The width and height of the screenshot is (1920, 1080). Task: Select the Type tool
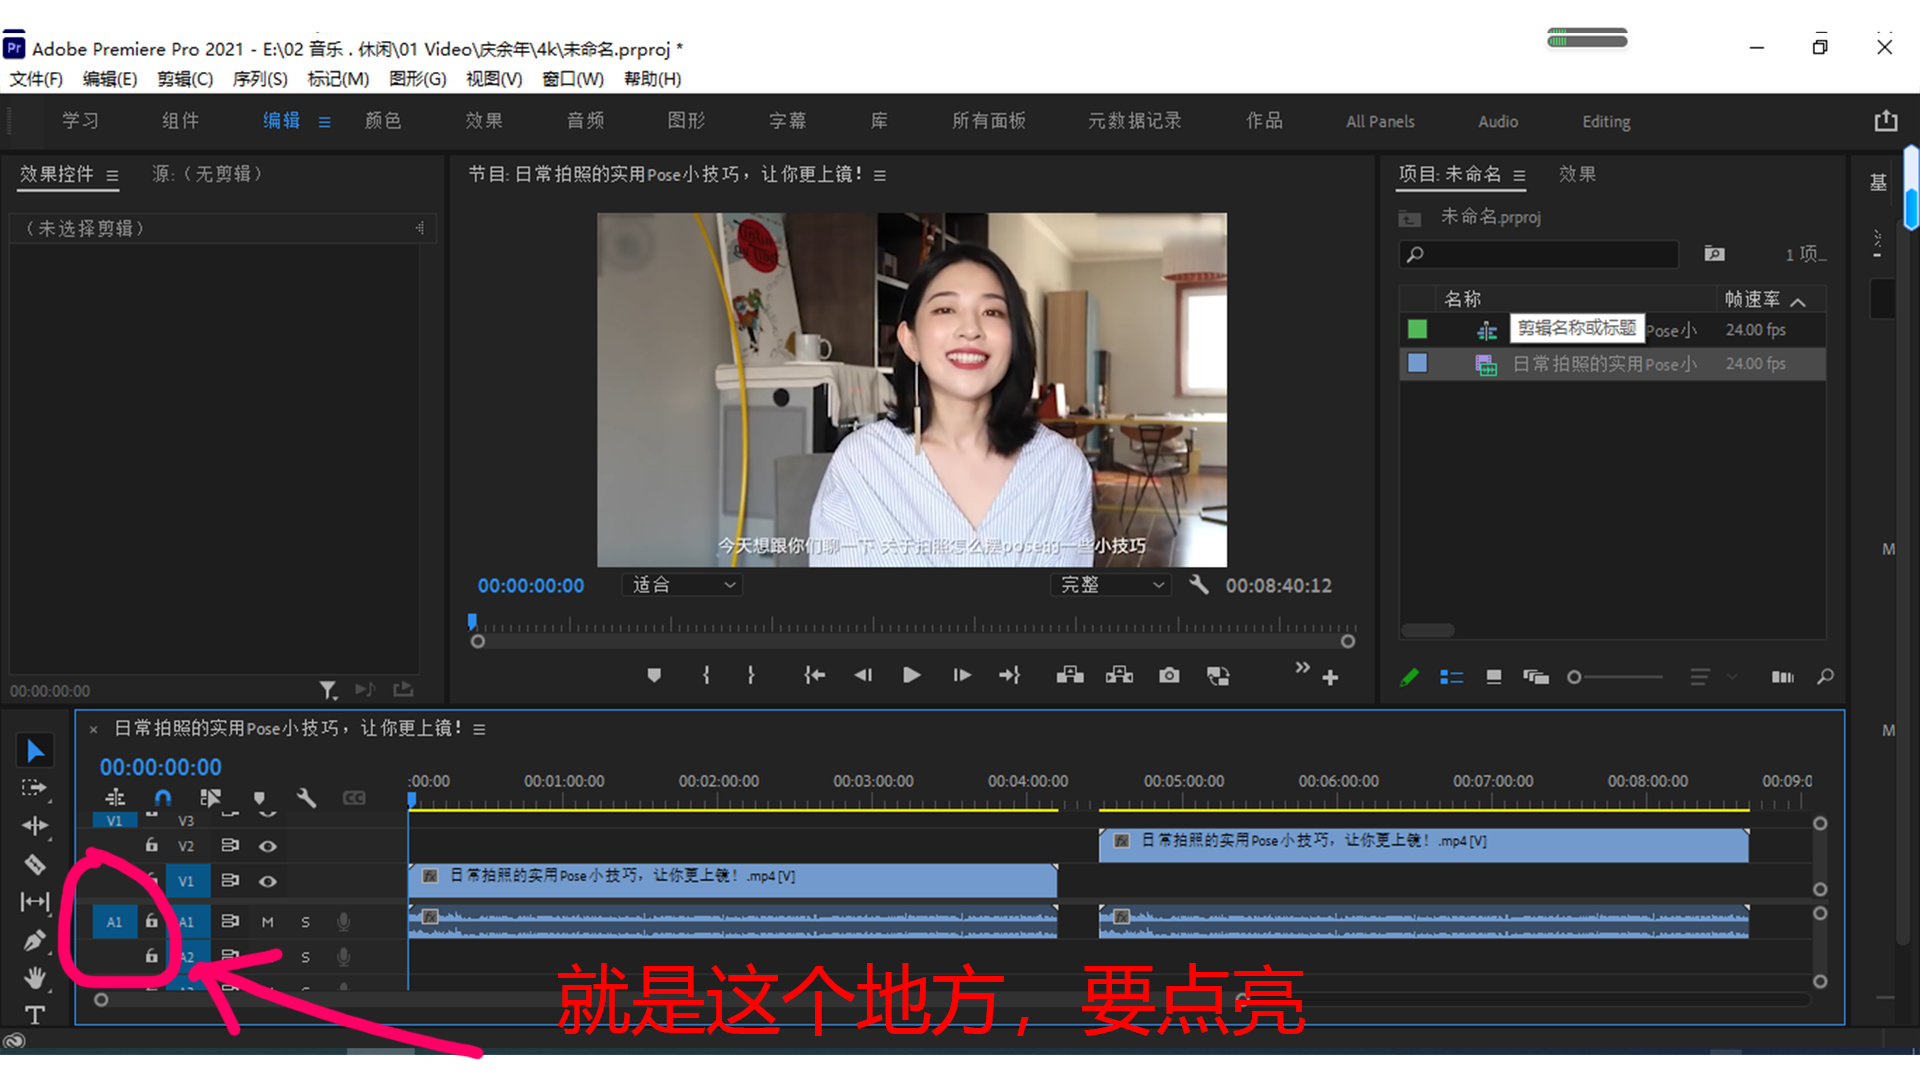[x=35, y=1015]
